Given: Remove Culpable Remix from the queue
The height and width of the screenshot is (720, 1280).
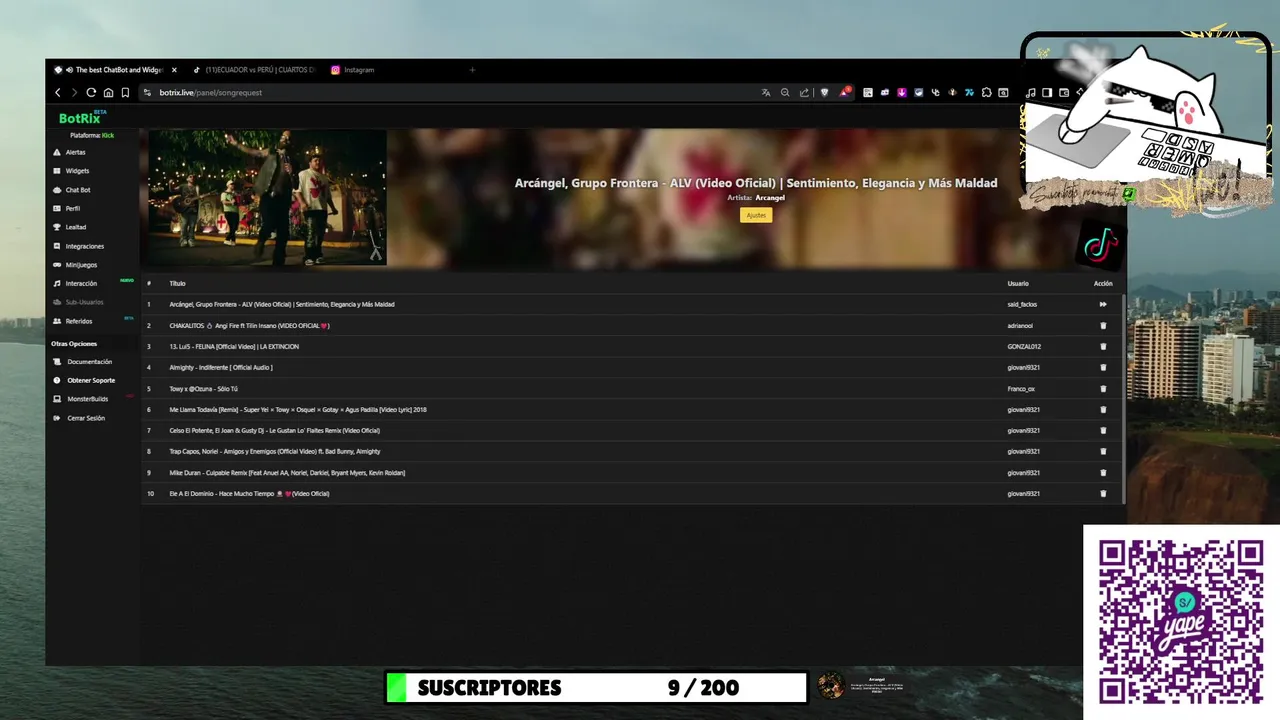Looking at the screenshot, I should (x=1103, y=472).
